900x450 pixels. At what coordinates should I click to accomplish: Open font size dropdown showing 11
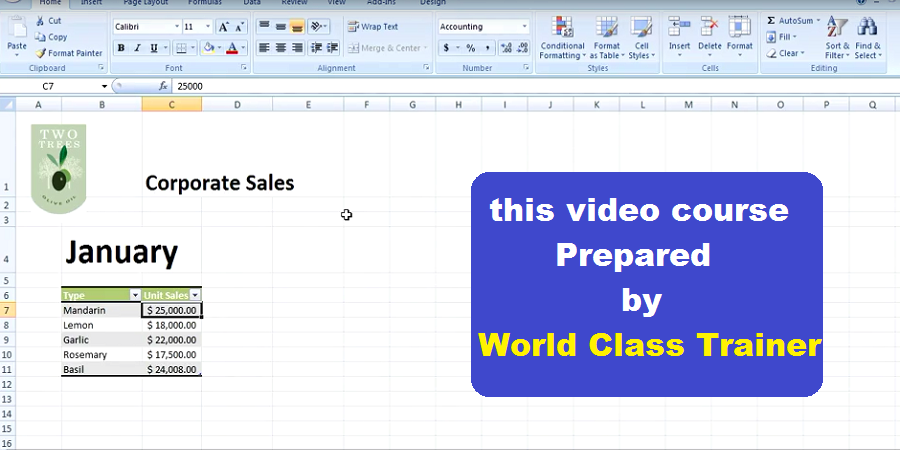click(208, 27)
